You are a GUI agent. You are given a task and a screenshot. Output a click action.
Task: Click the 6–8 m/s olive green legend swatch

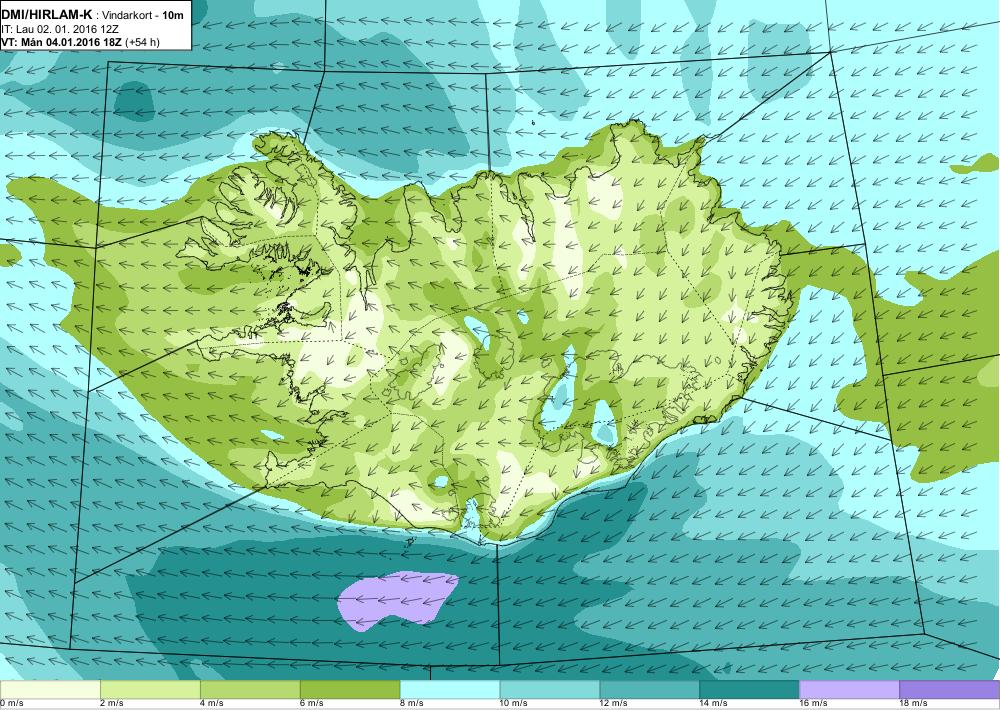coord(350,689)
